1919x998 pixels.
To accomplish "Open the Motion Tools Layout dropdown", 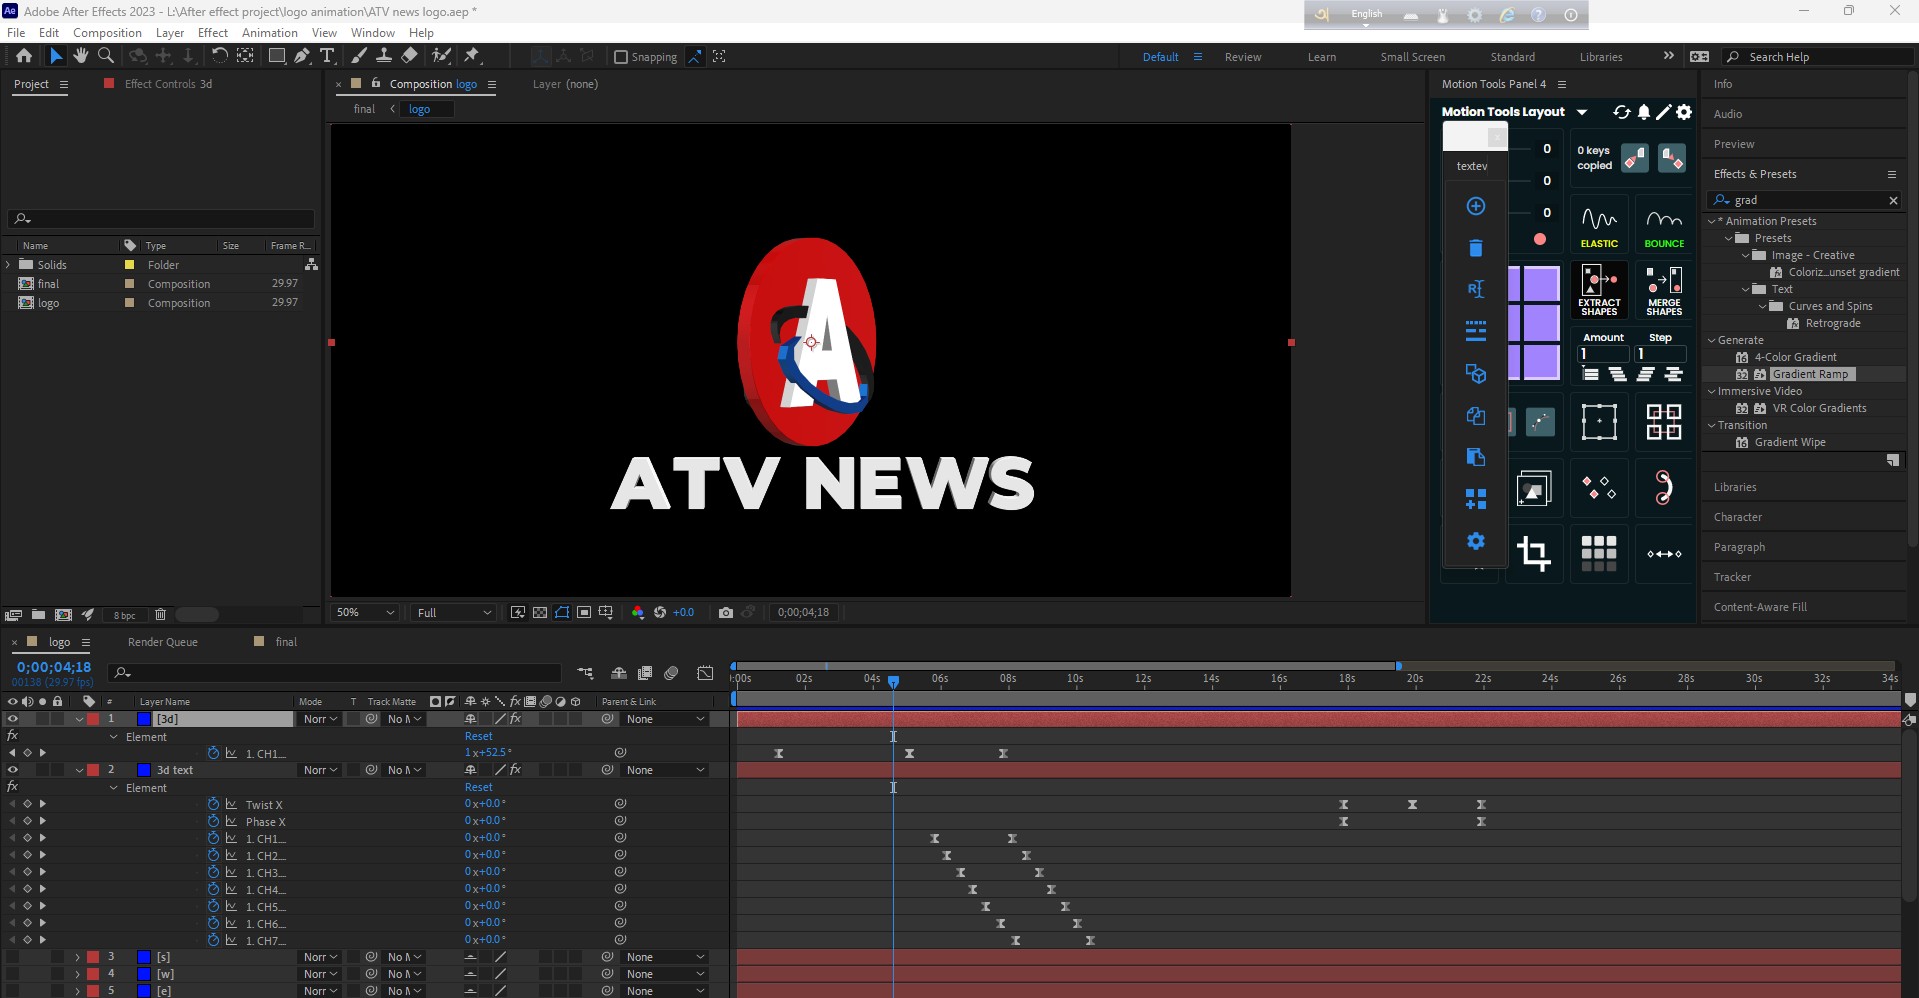I will (1582, 112).
